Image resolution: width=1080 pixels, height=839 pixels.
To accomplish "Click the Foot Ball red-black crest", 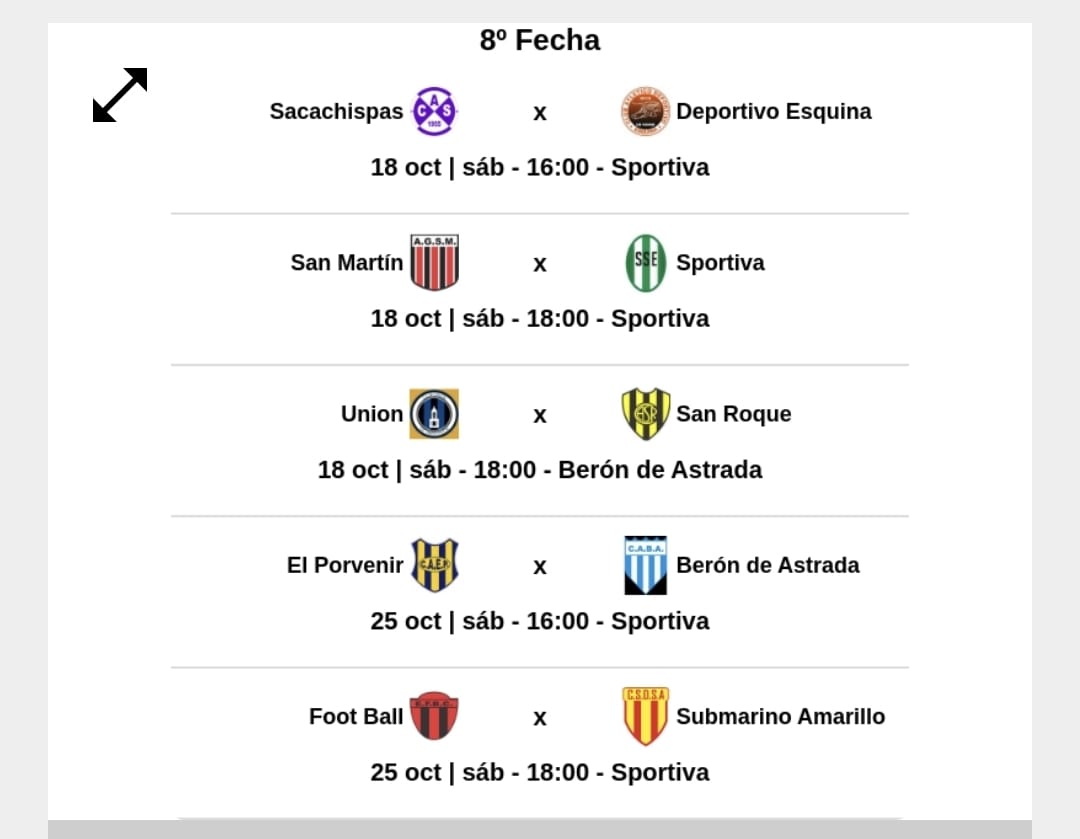I will point(434,716).
